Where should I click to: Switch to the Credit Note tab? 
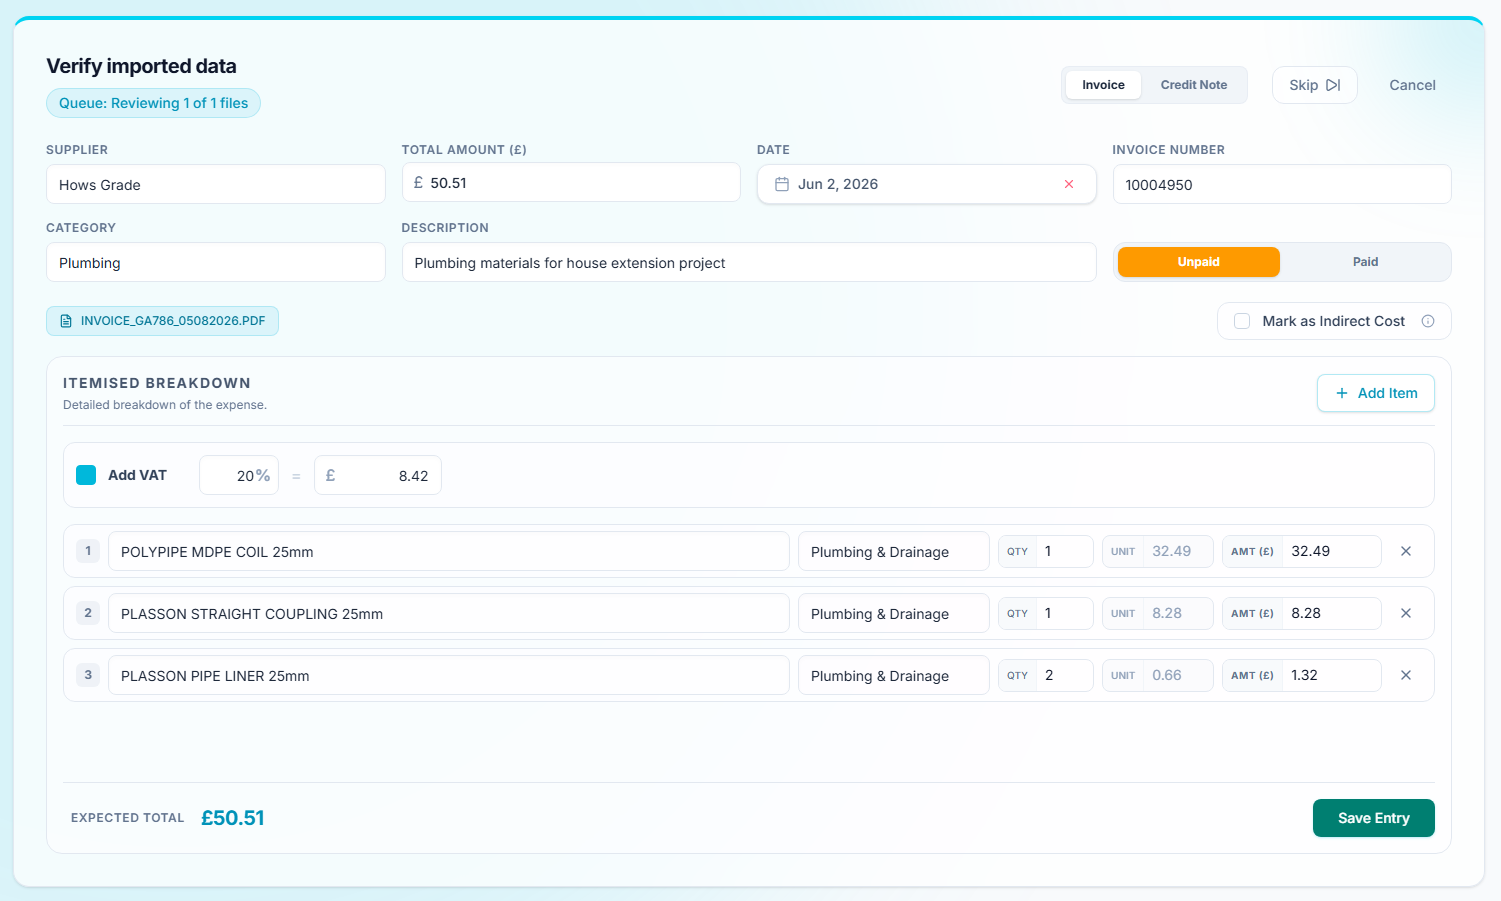(1193, 85)
